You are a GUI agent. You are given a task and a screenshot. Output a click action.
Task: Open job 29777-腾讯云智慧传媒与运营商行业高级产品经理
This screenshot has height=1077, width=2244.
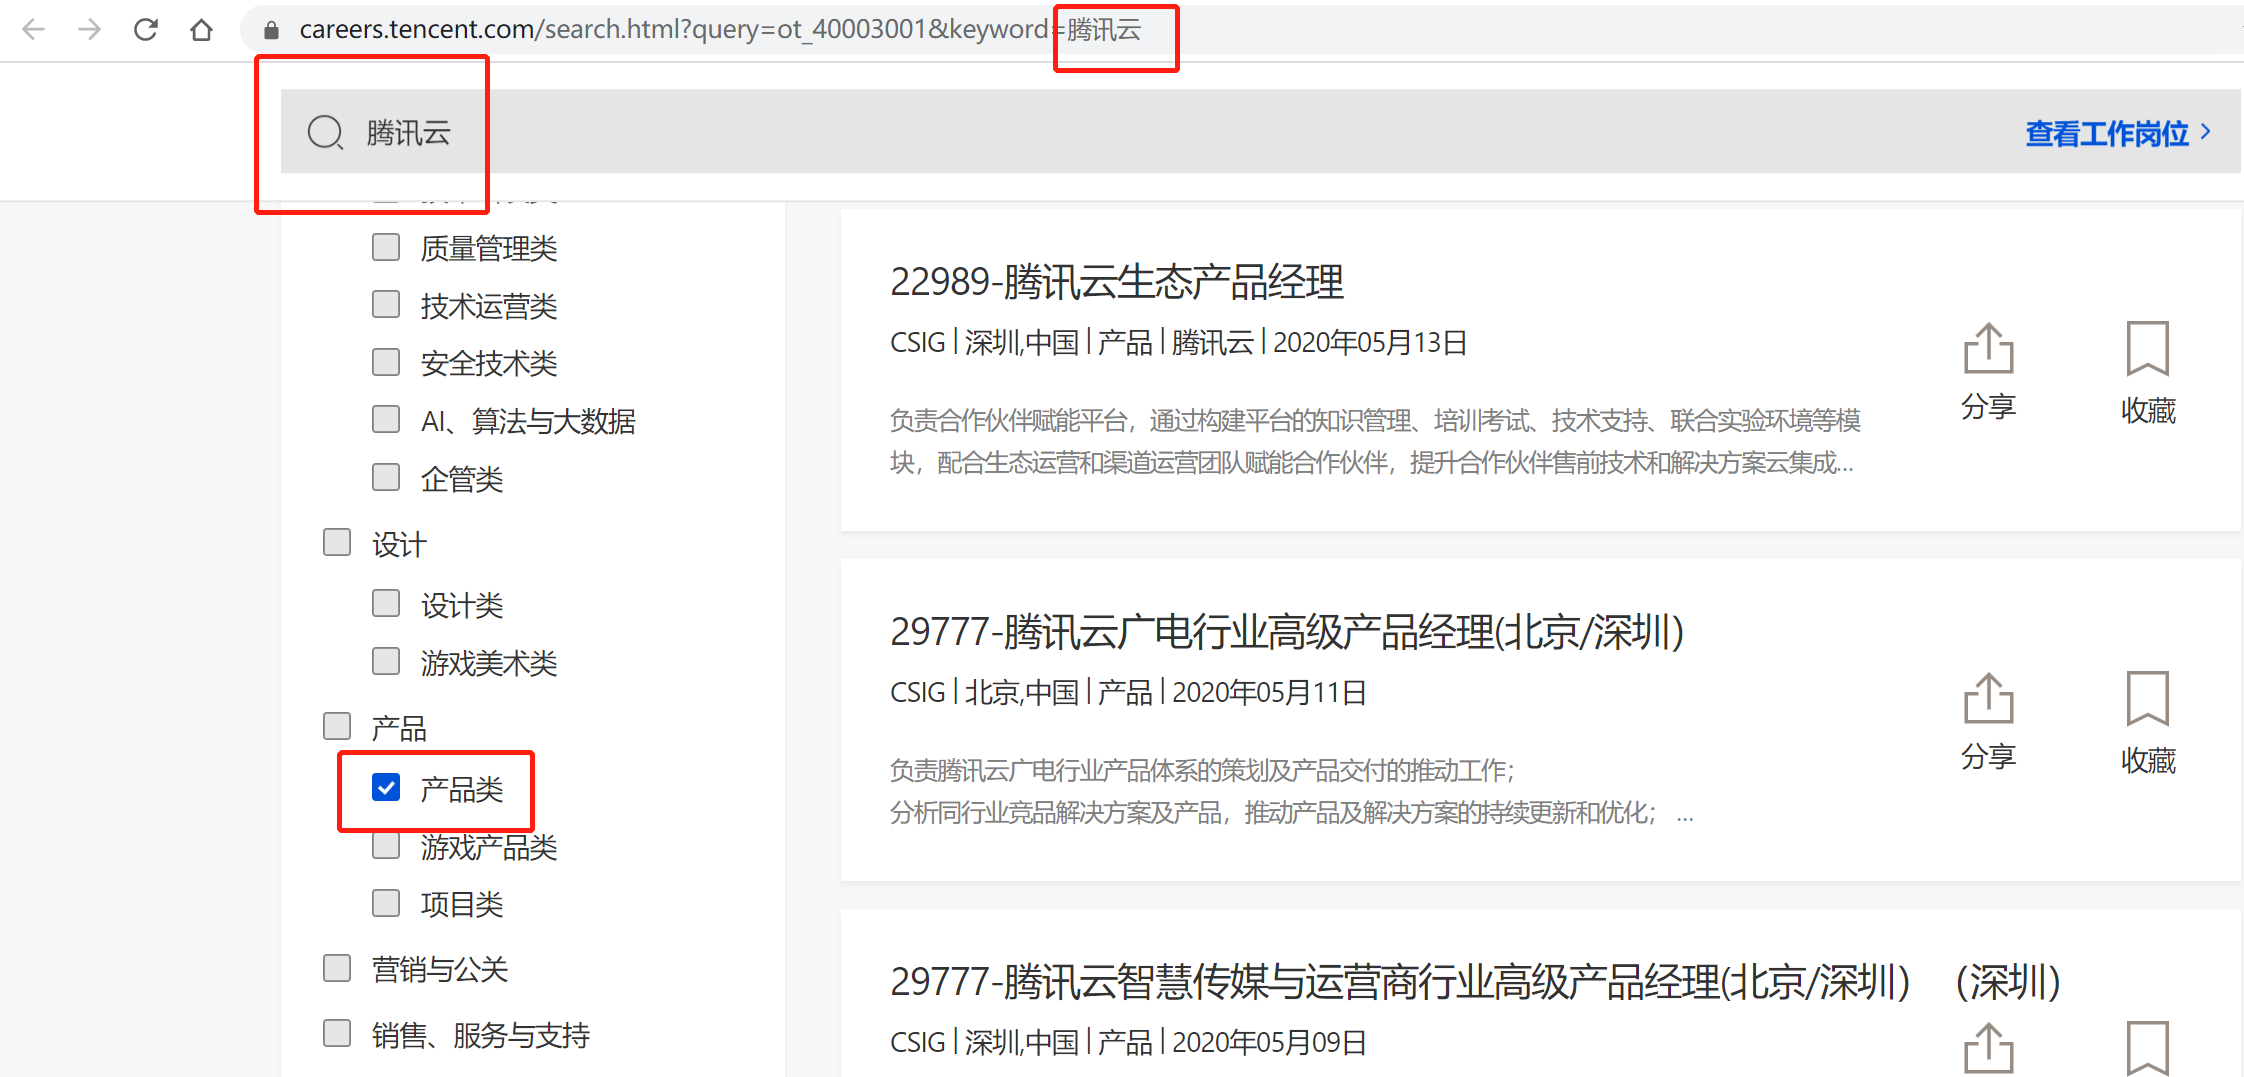(1475, 982)
